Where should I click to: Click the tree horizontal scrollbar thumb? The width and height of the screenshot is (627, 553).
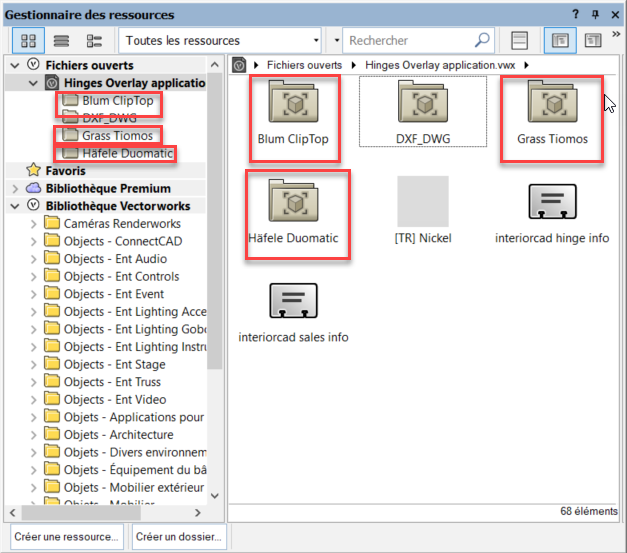pos(81,513)
